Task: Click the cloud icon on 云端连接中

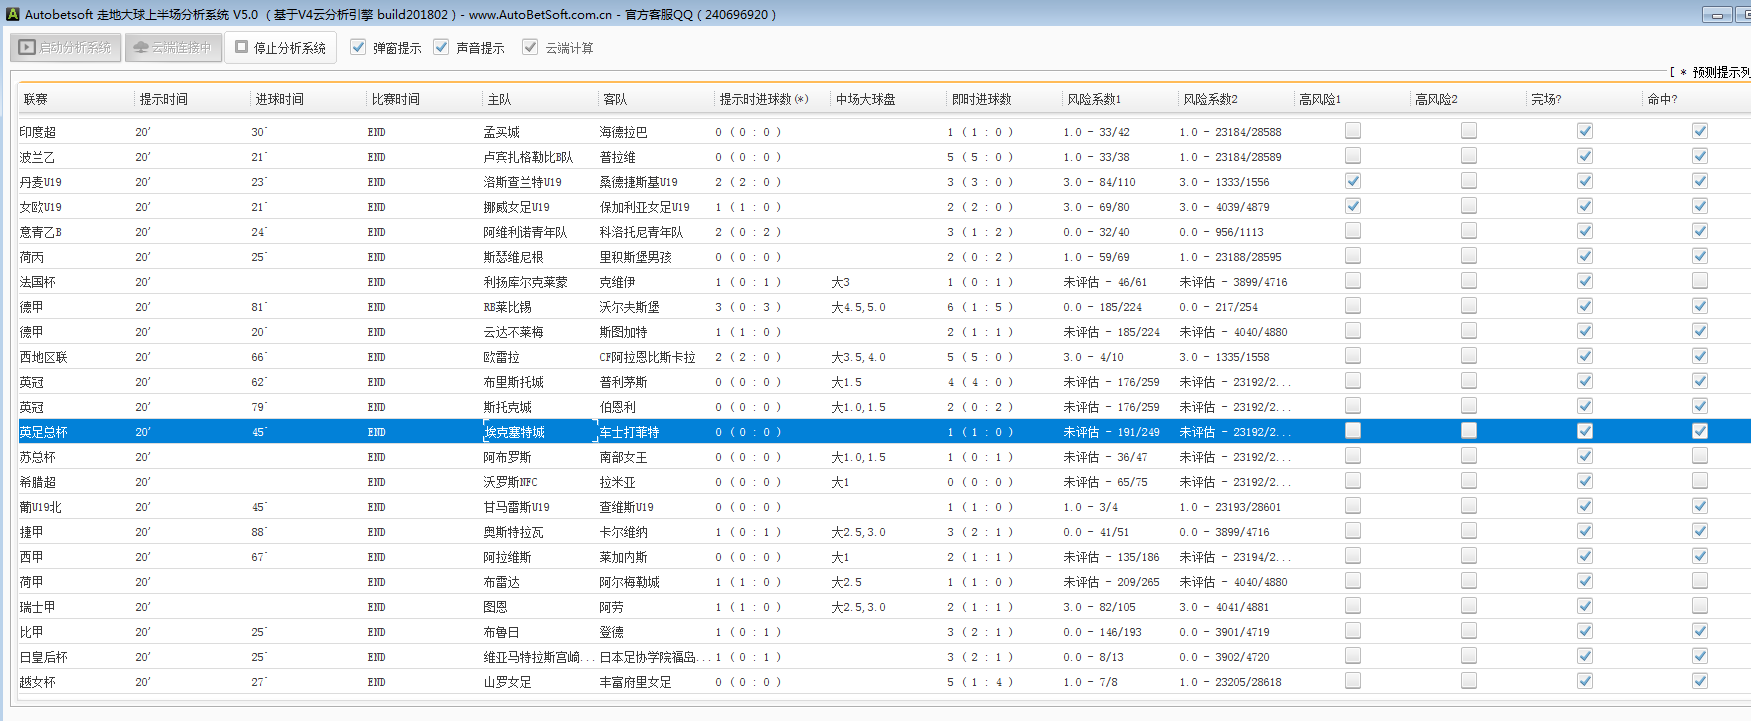Action: (x=140, y=47)
